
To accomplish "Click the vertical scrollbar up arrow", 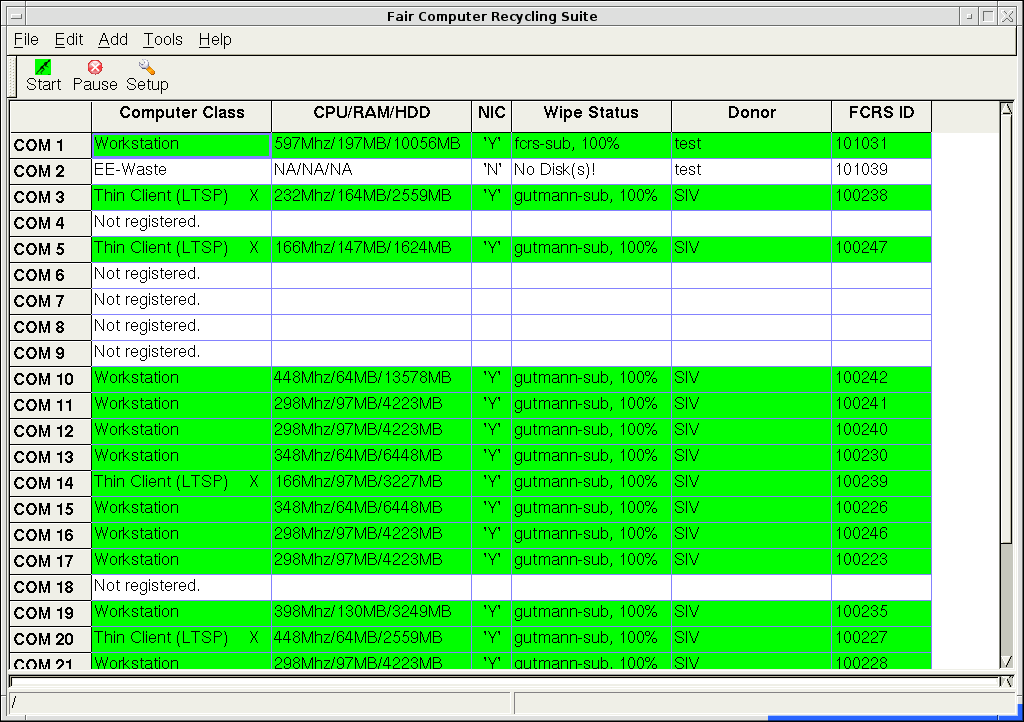I will point(1007,109).
